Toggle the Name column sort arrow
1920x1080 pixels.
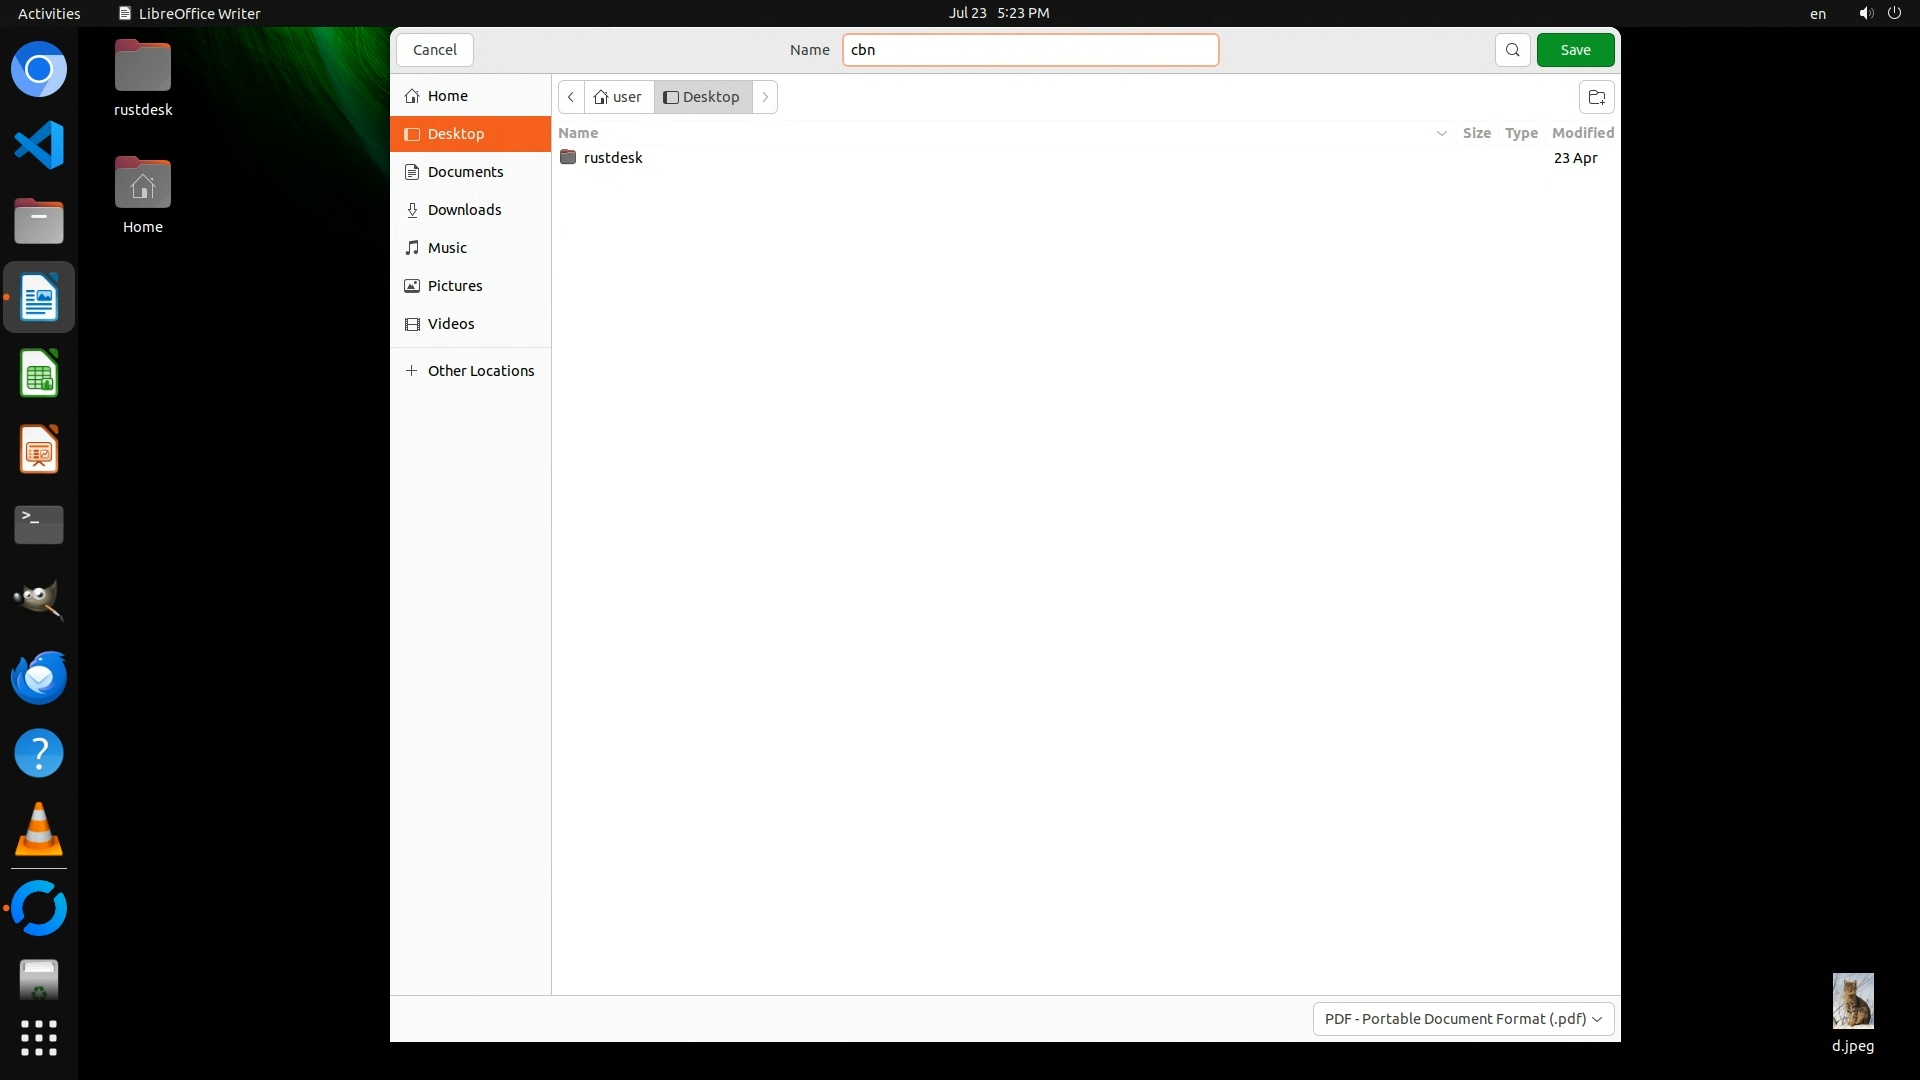click(x=1441, y=133)
